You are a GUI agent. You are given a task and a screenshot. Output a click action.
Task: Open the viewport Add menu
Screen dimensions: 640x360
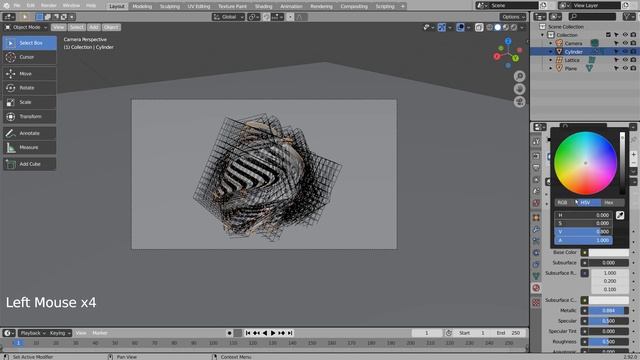pyautogui.click(x=94, y=27)
